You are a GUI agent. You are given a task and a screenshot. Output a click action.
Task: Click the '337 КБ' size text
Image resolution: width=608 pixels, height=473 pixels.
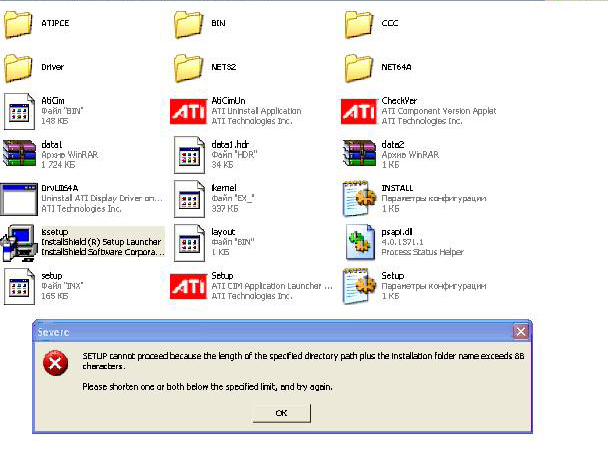(225, 209)
